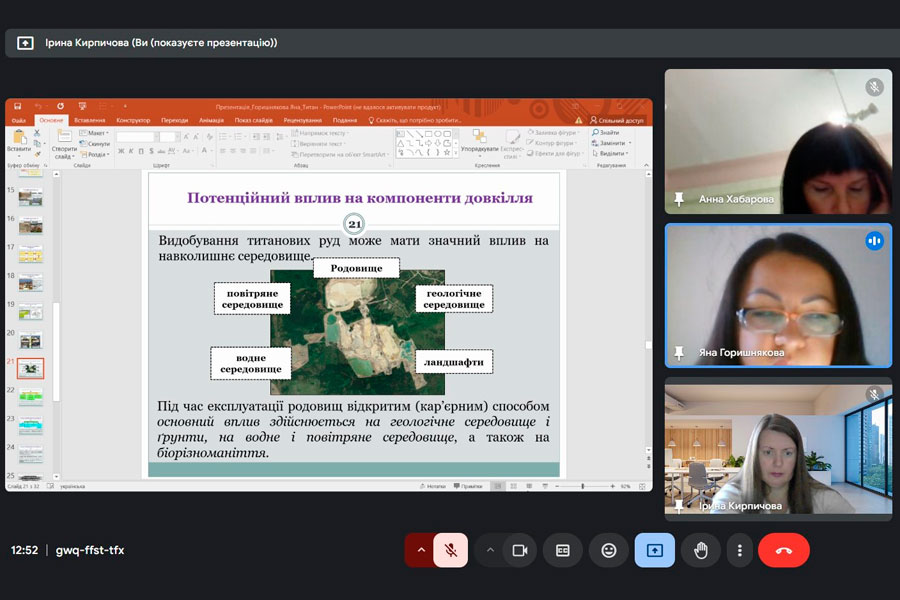Select slide 22 thumbnail in slide panel

[x=31, y=395]
